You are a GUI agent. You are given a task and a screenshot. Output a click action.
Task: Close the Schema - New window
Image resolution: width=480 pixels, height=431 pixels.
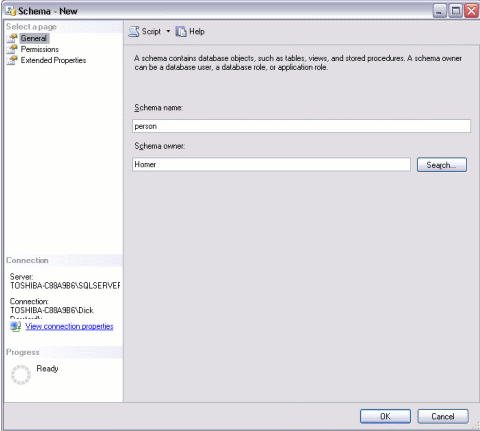(472, 11)
